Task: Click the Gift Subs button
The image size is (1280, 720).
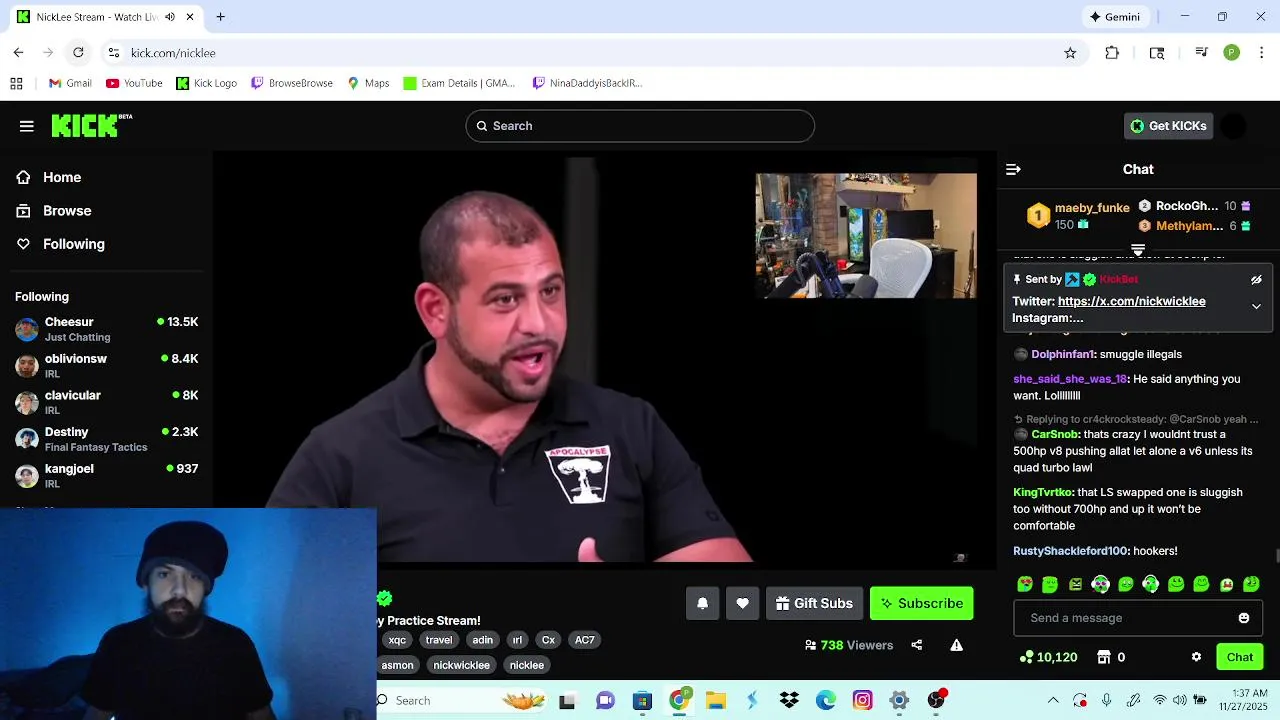Action: [x=814, y=603]
